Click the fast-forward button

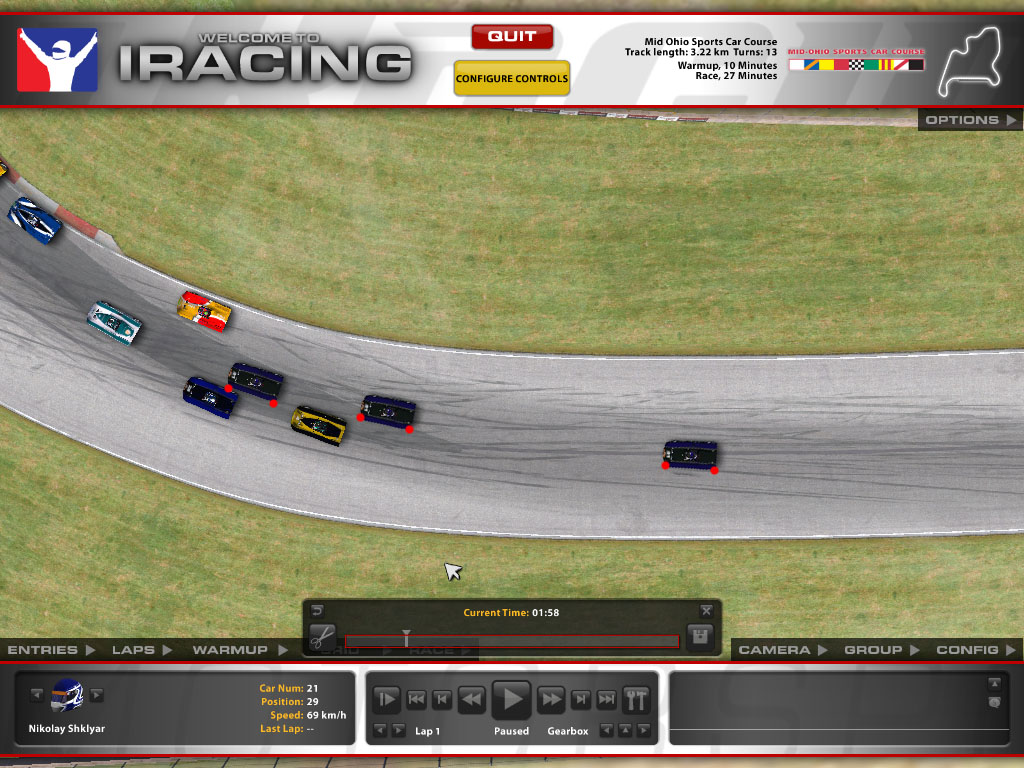pos(551,699)
